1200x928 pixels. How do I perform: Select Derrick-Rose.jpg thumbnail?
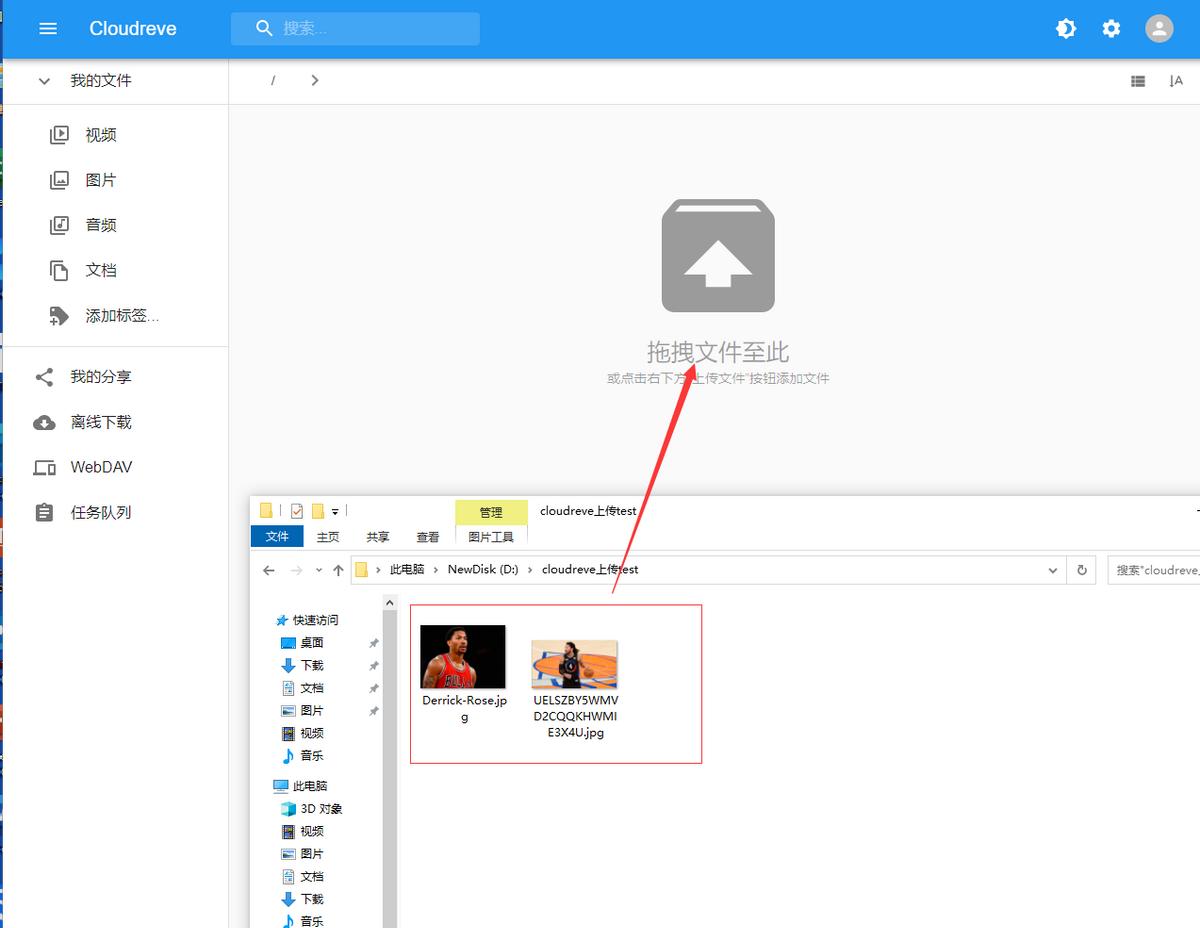(463, 656)
